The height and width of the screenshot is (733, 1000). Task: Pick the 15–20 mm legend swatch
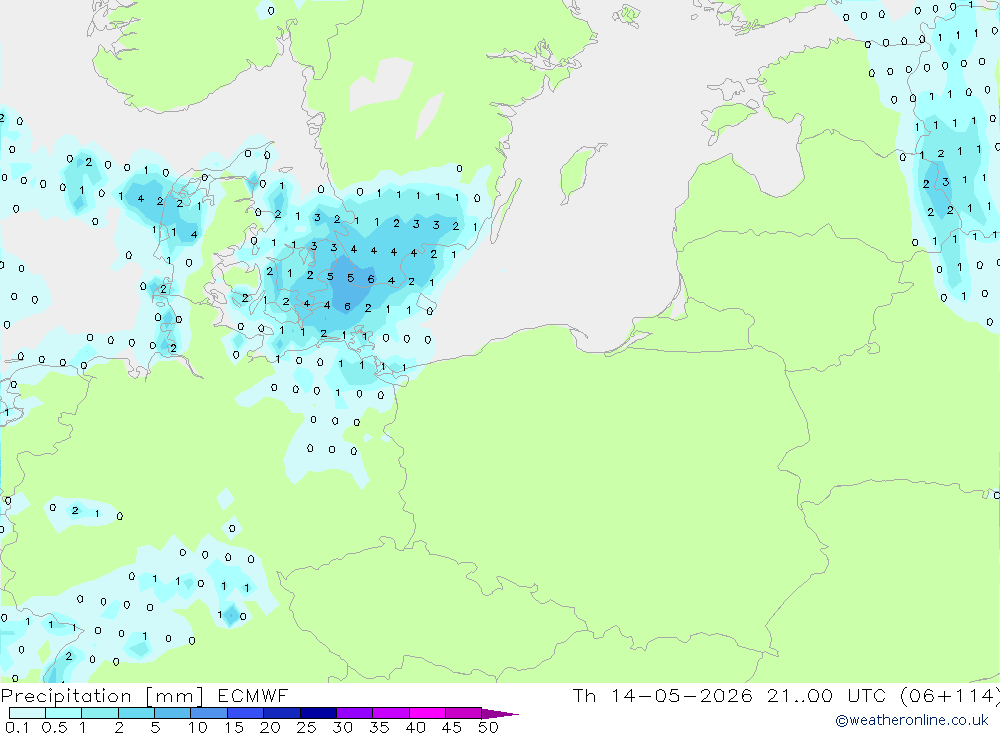pyautogui.click(x=245, y=713)
